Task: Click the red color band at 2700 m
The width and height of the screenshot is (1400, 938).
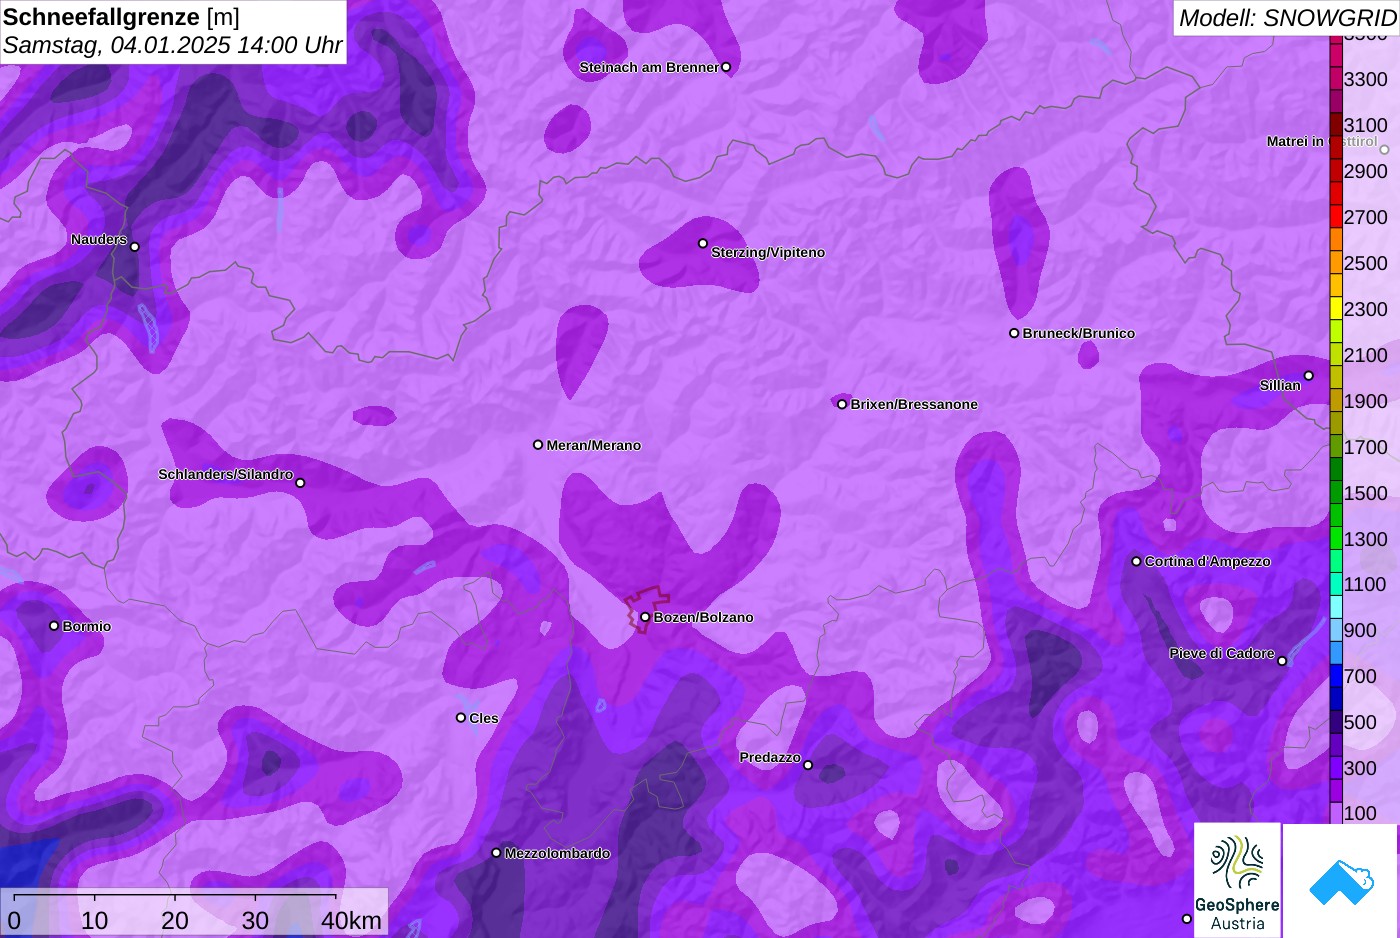Action: pos(1336,217)
